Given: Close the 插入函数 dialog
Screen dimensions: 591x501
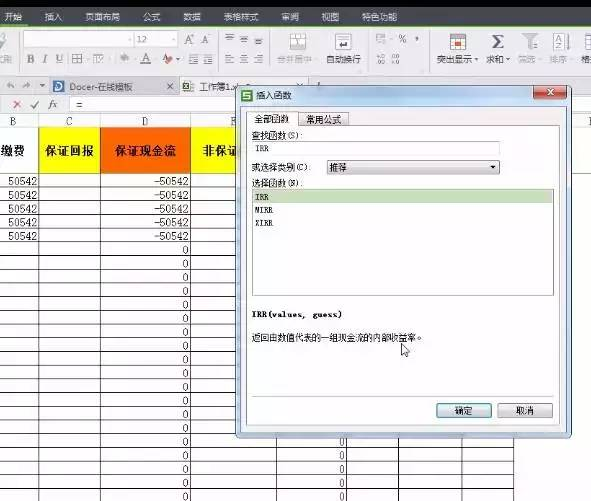Looking at the screenshot, I should (x=550, y=92).
